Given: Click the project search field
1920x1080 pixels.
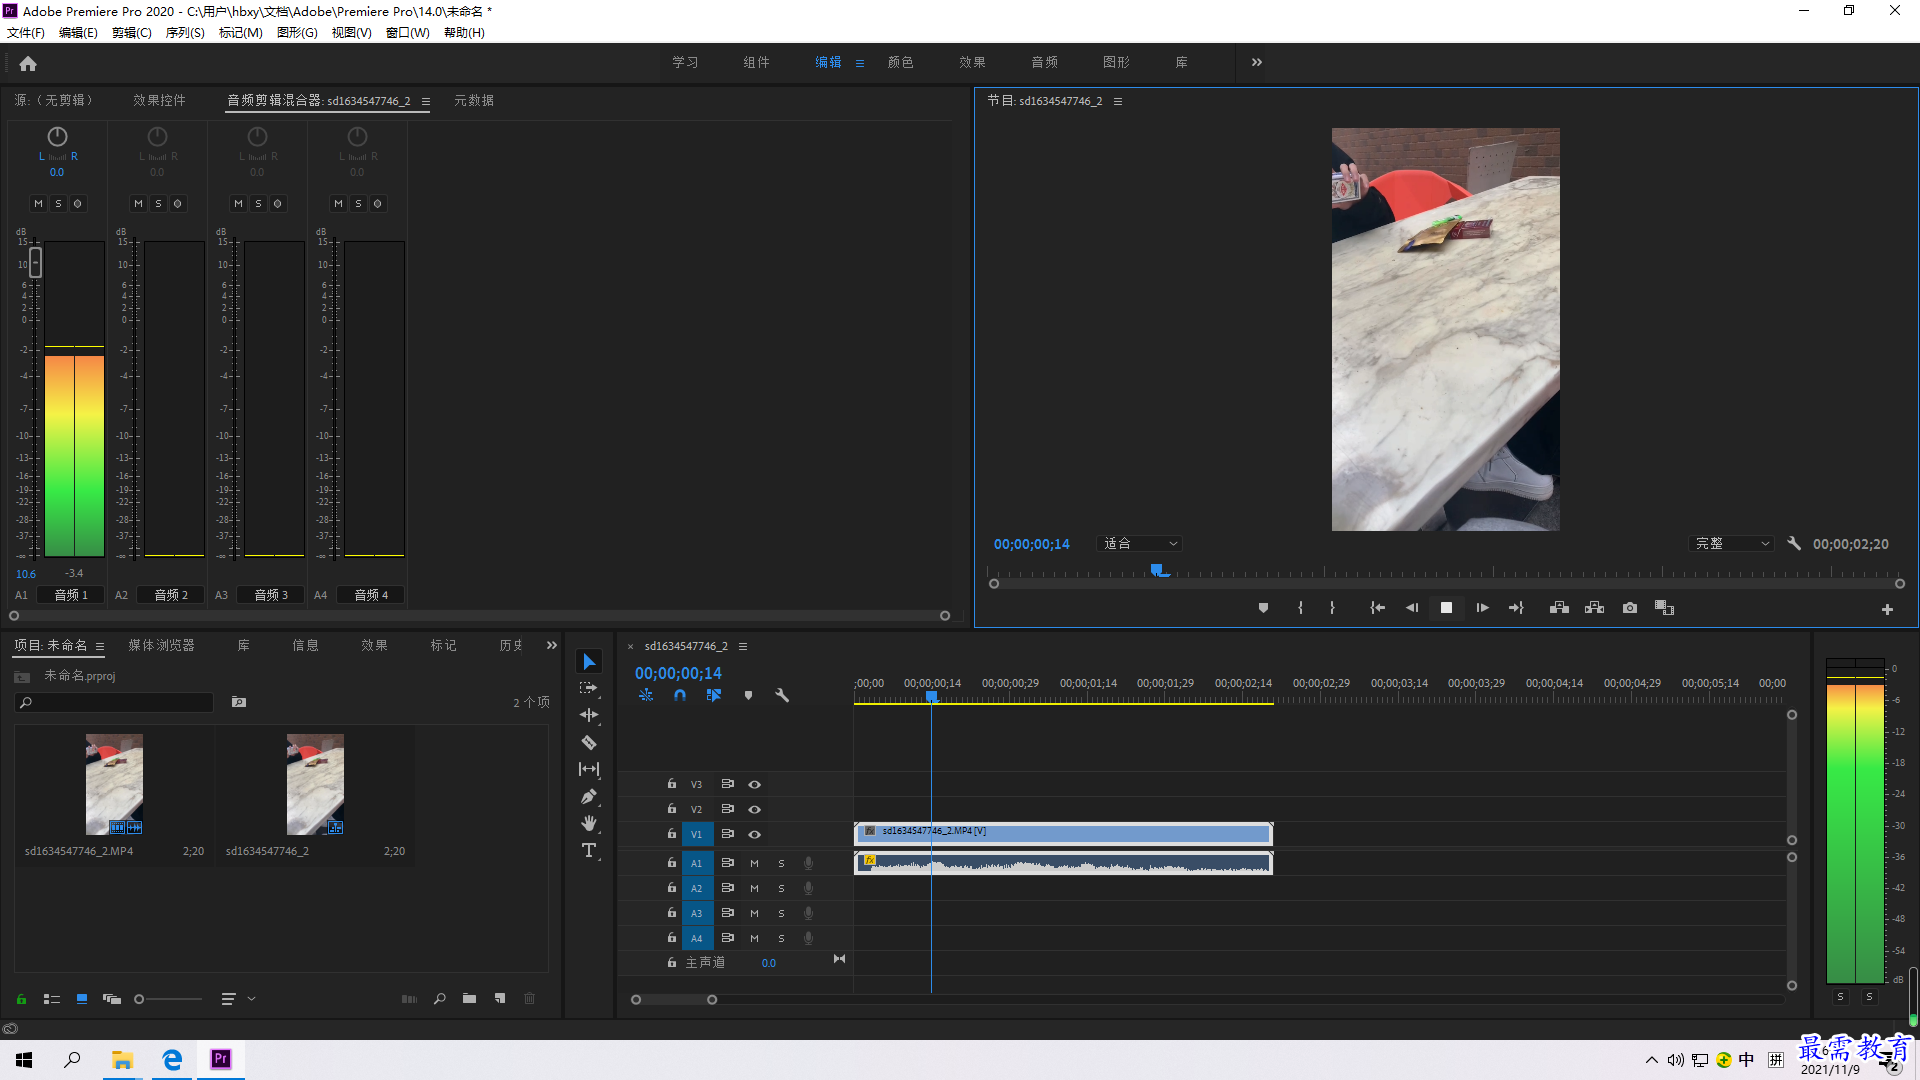Looking at the screenshot, I should click(114, 703).
